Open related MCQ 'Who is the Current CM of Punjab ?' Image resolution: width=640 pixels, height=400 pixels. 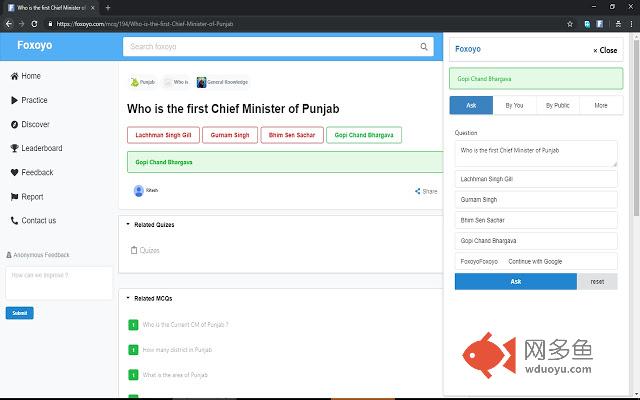[185, 325]
